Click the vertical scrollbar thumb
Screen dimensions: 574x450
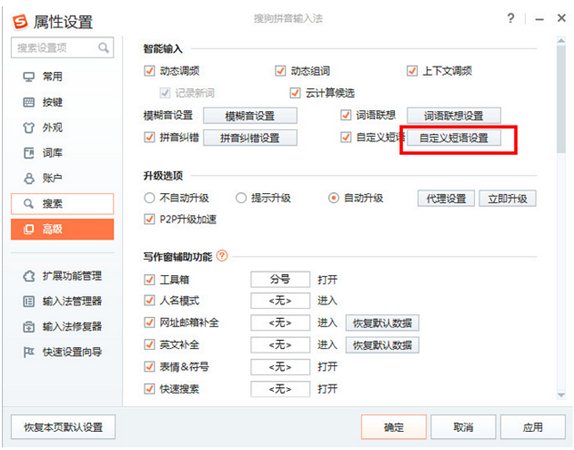pyautogui.click(x=561, y=99)
